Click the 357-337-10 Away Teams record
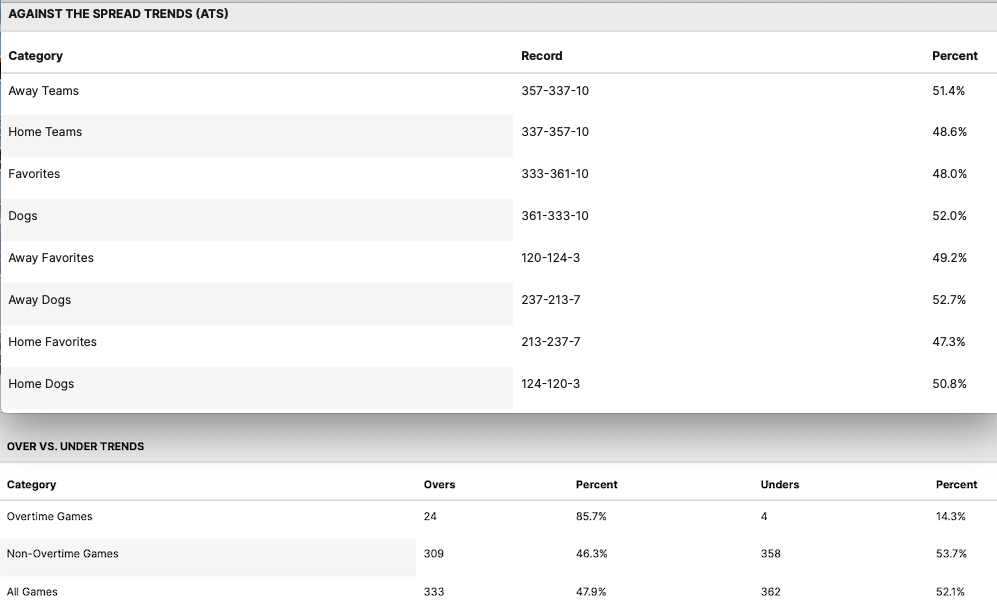The height and width of the screenshot is (602, 997). [555, 91]
